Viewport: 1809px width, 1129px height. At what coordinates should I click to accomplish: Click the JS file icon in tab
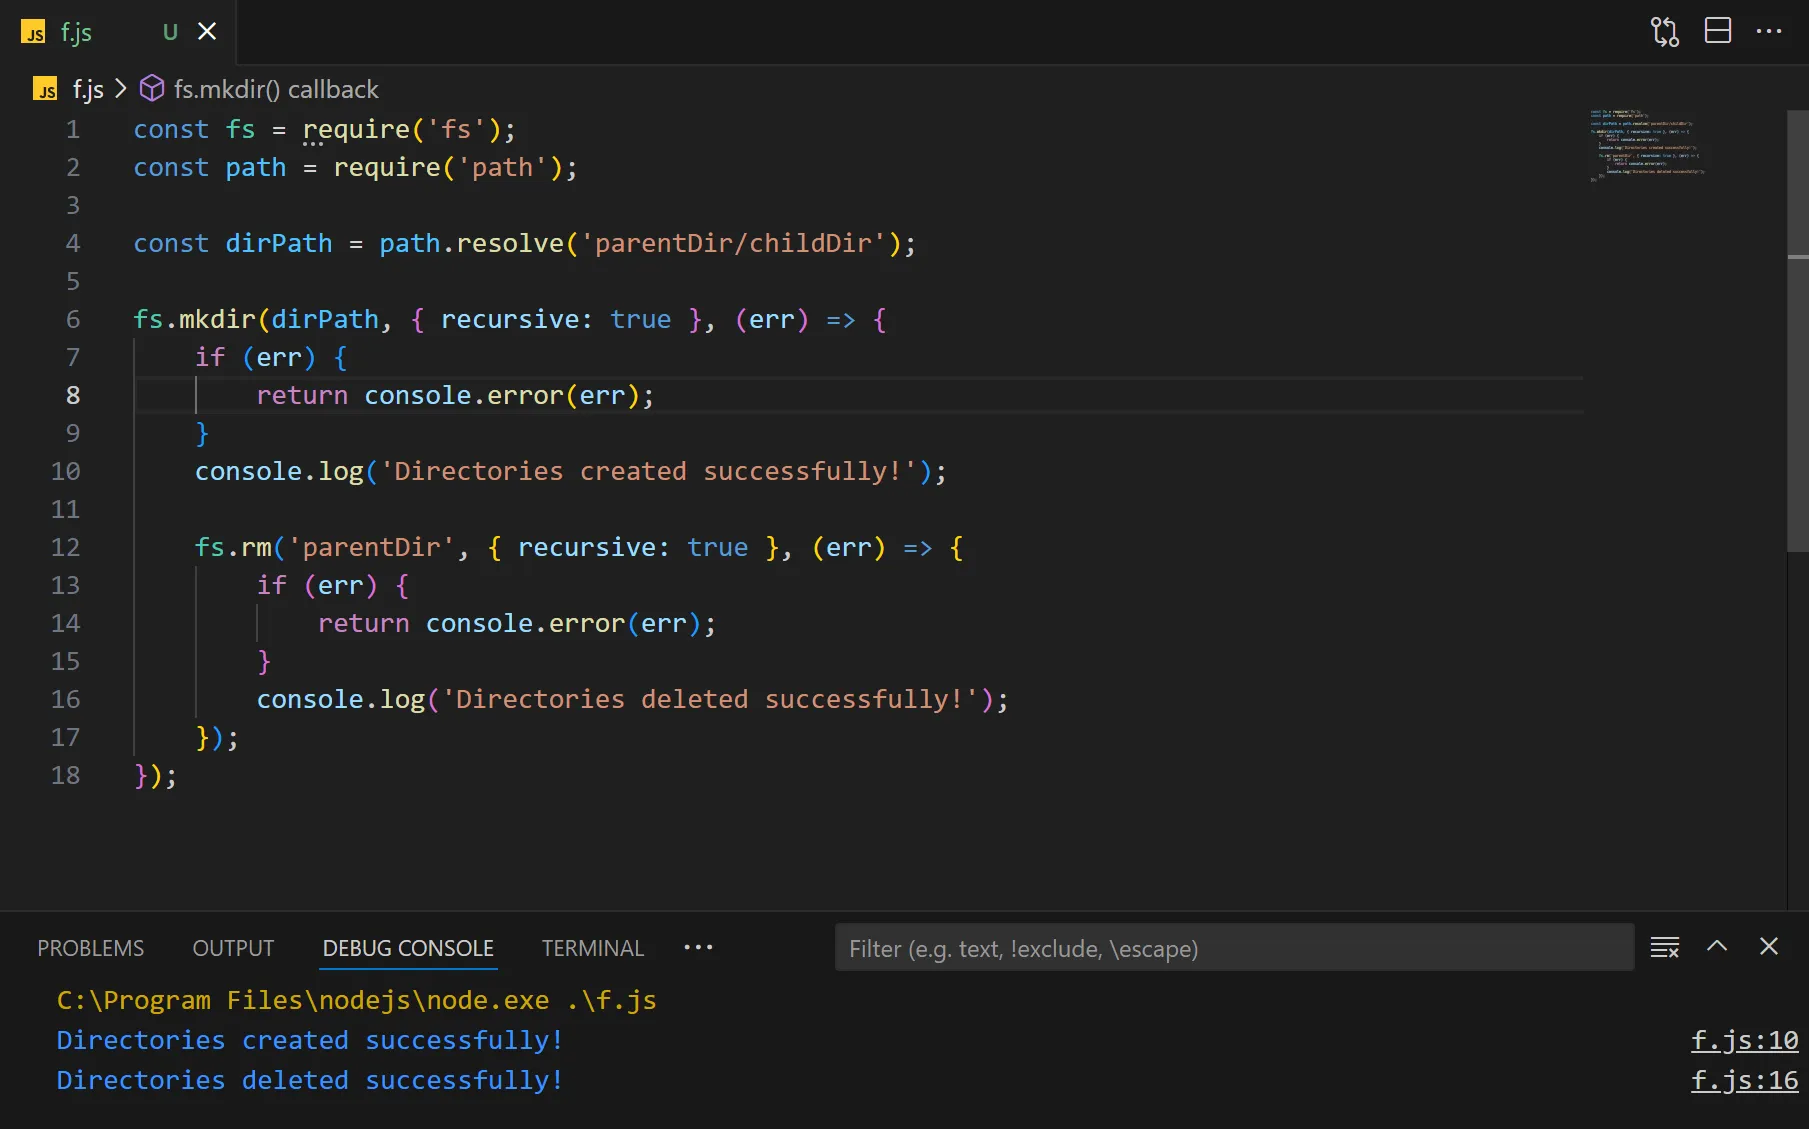pyautogui.click(x=33, y=33)
